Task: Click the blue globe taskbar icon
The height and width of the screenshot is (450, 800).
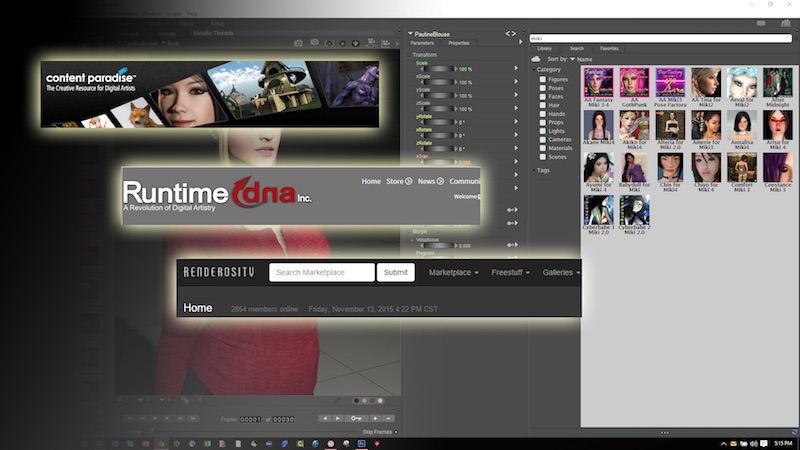Action: pos(315,444)
